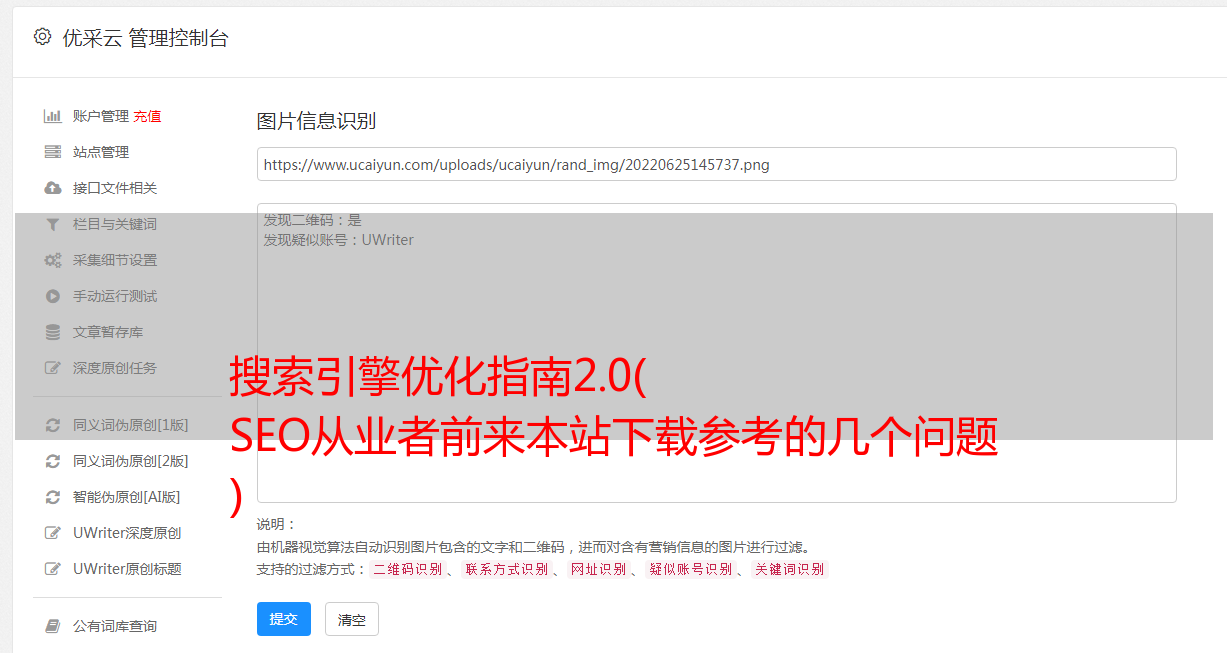Click the edit icon for 深度原创任务

click(x=53, y=368)
